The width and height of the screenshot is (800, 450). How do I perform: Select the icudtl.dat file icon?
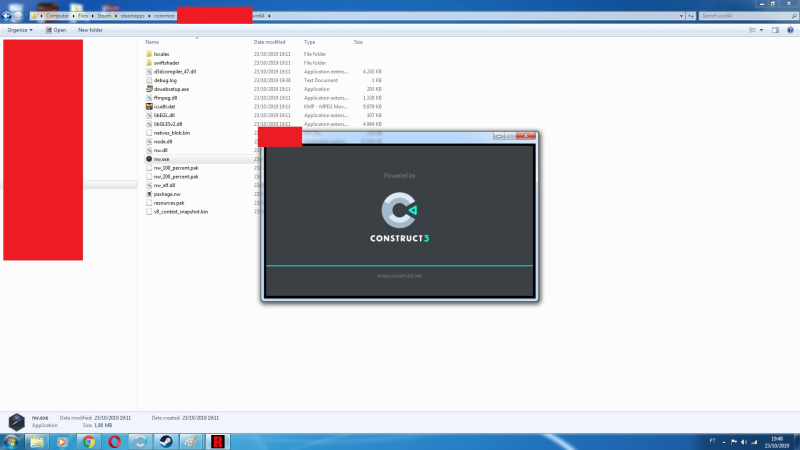pyautogui.click(x=149, y=107)
